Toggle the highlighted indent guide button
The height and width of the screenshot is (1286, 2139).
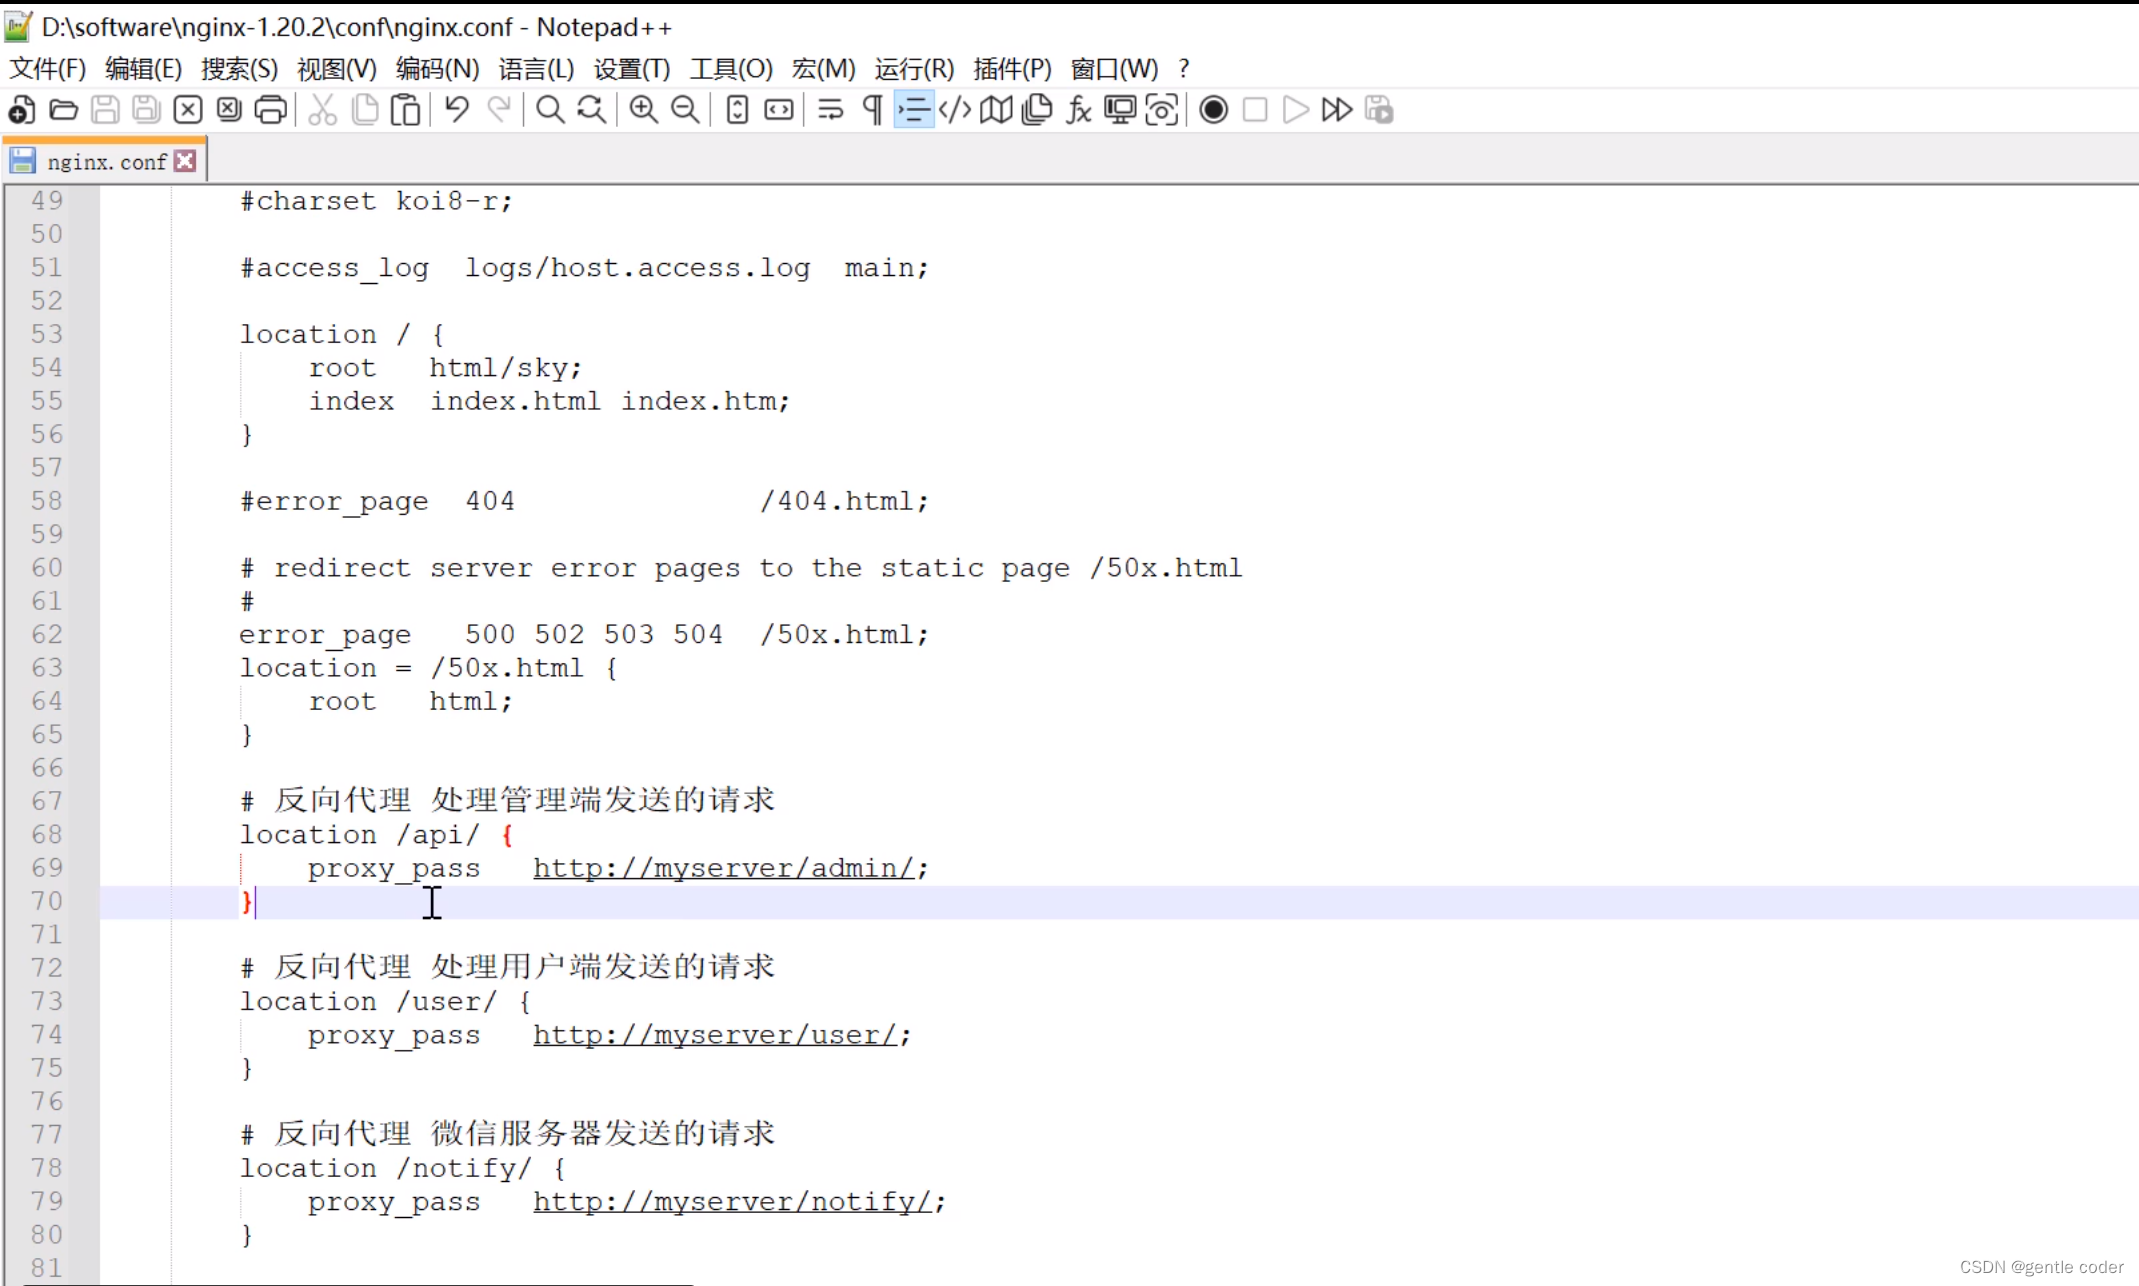click(914, 110)
